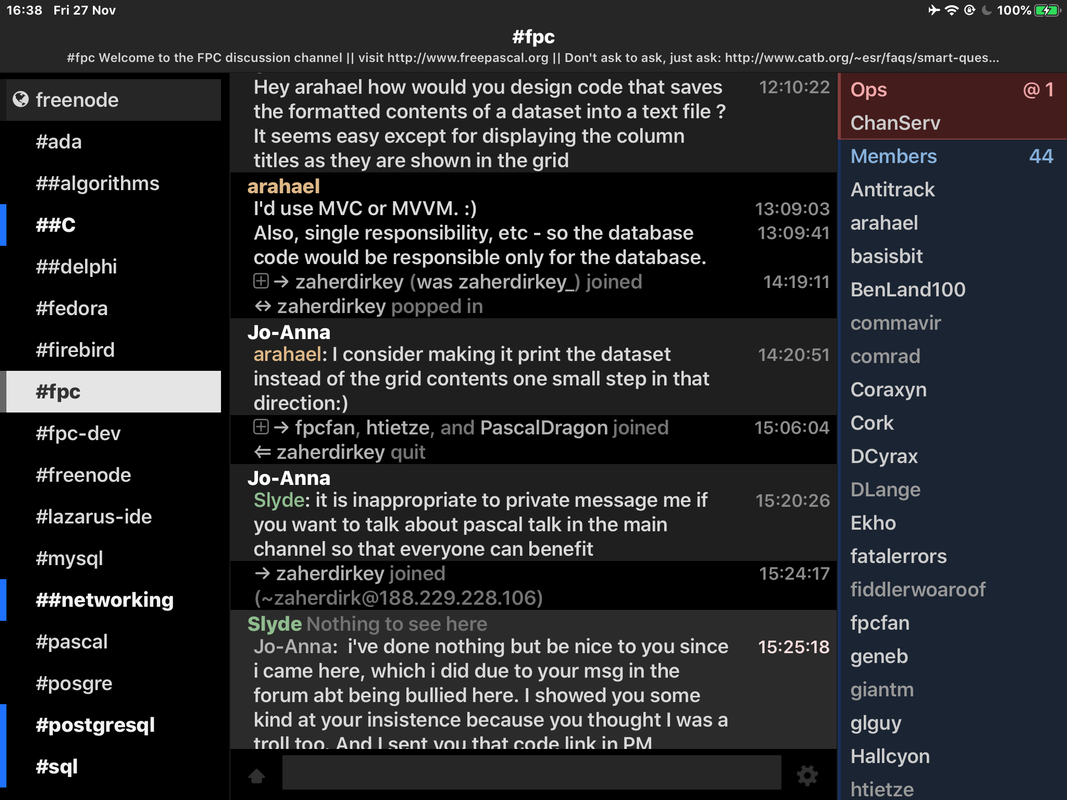
Task: Select member fatalerrors
Action: [953, 556]
